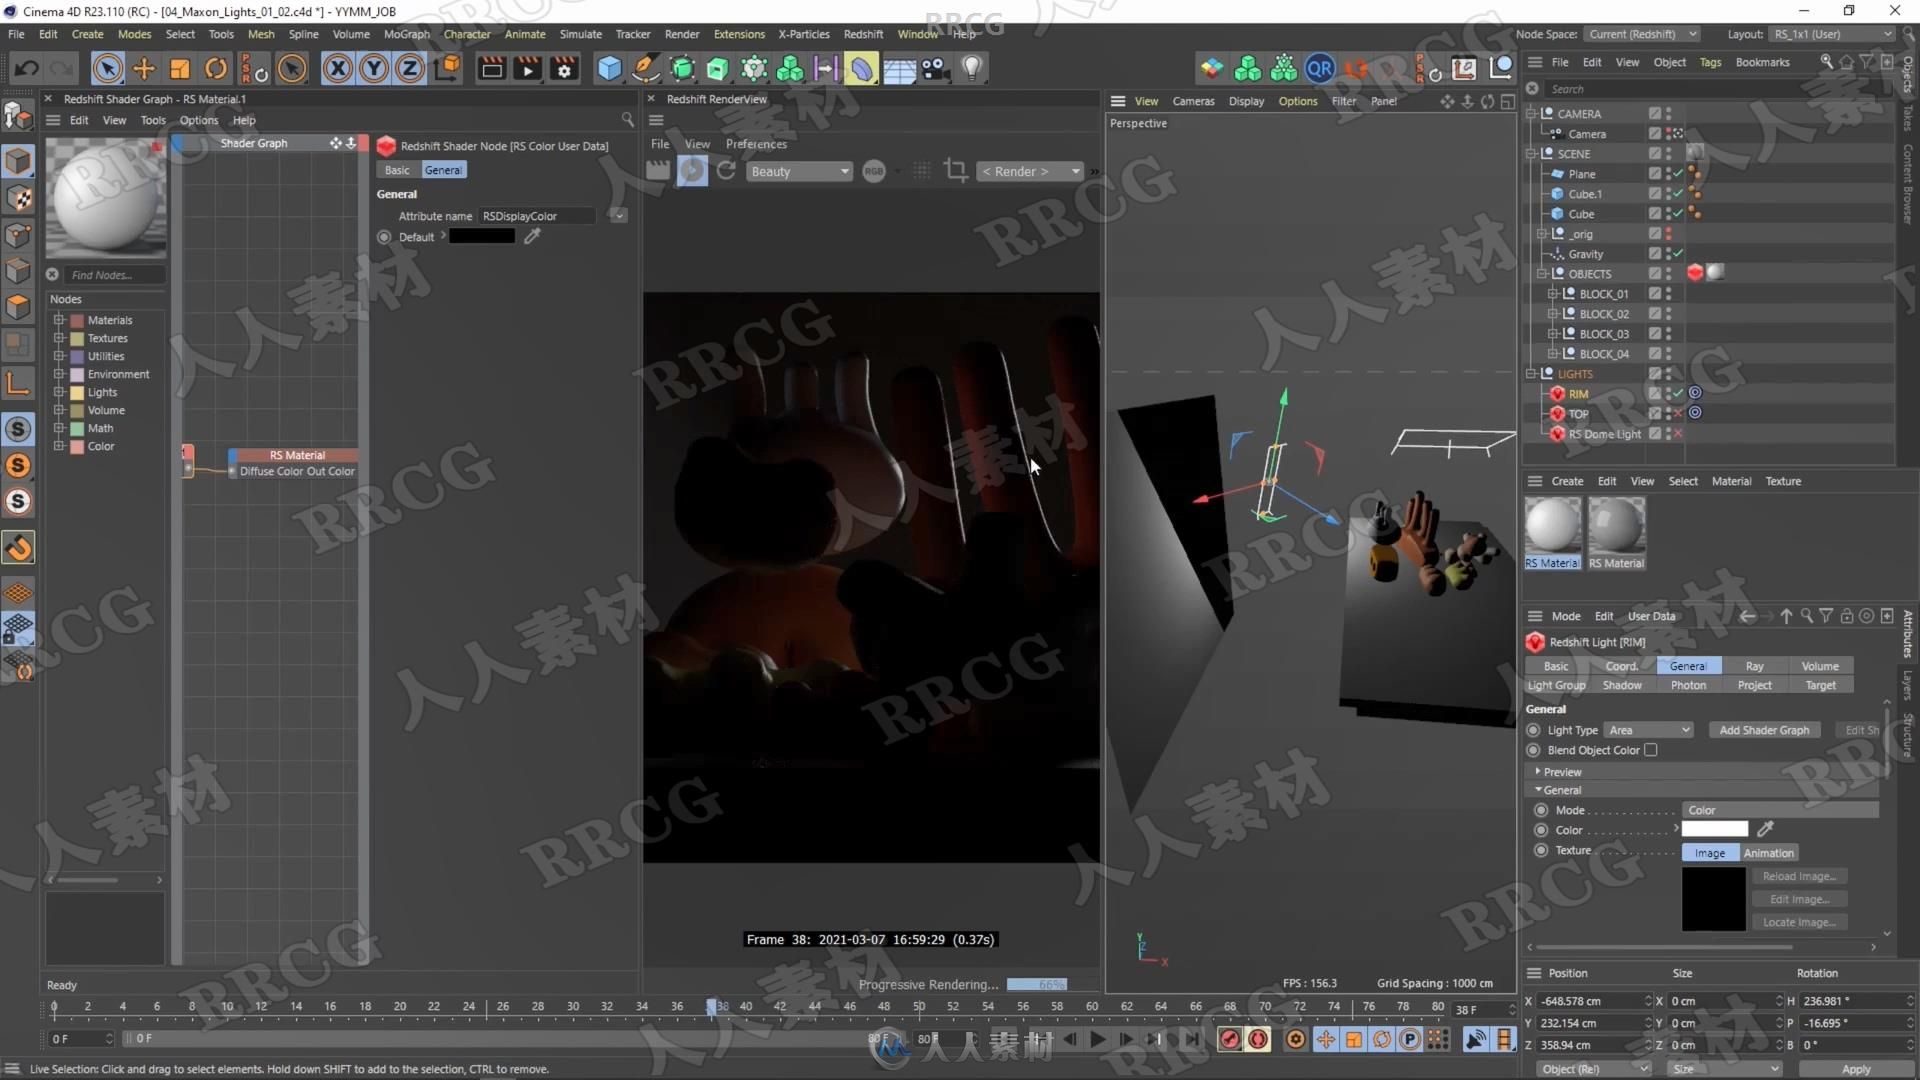Click the Floor grid icon in toolbar

[x=899, y=68]
